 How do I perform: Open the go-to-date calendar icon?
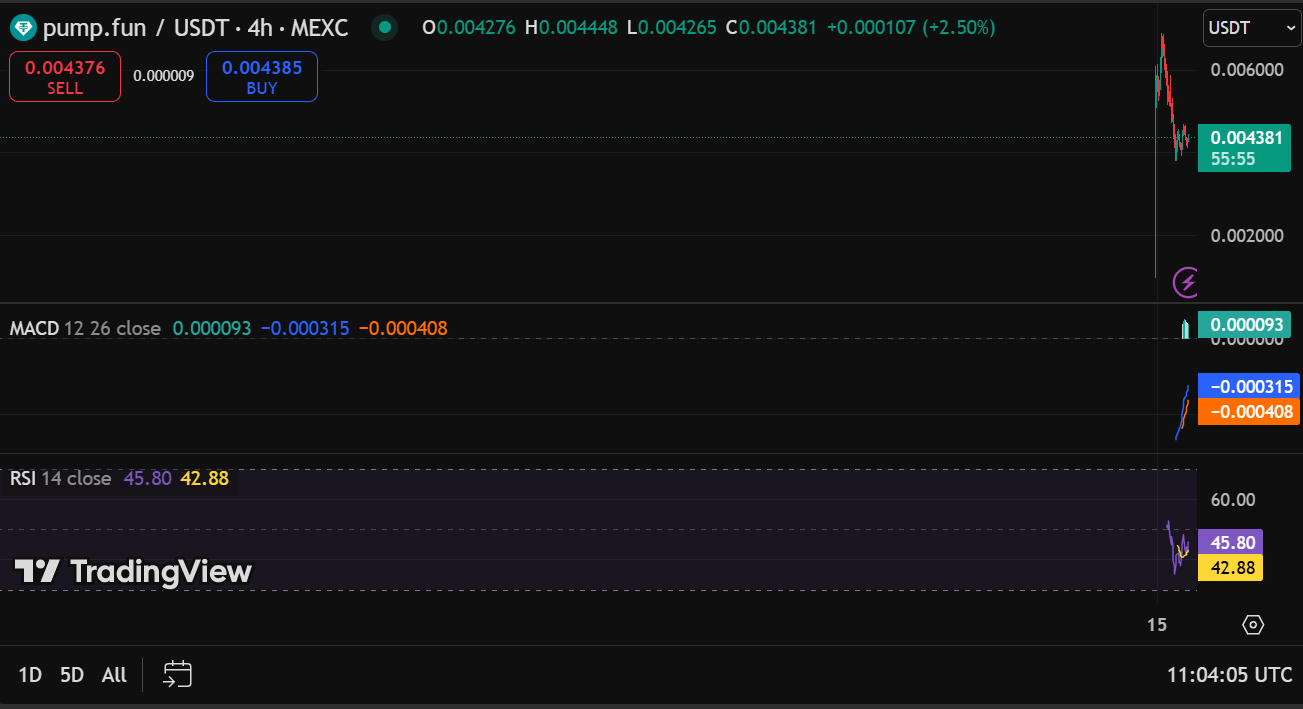point(177,674)
